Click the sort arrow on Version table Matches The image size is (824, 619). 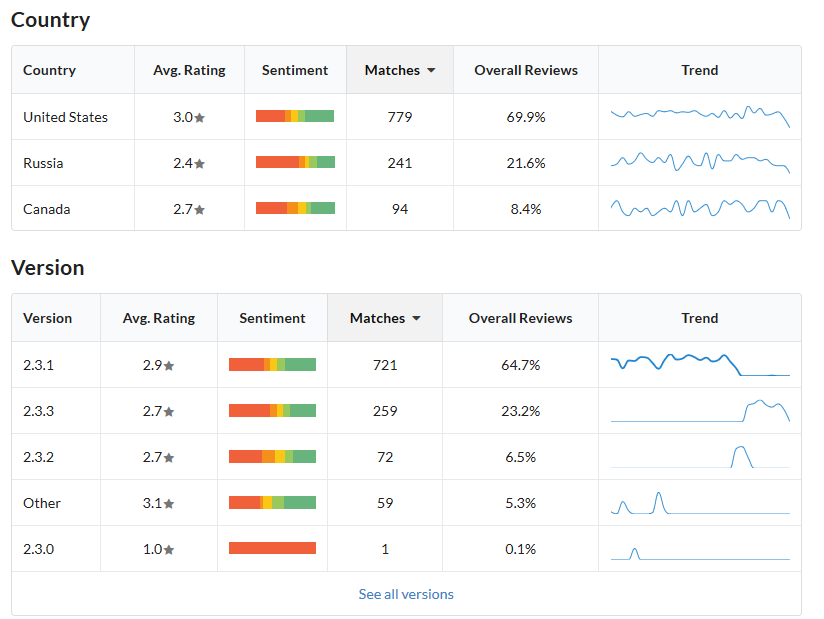click(416, 319)
